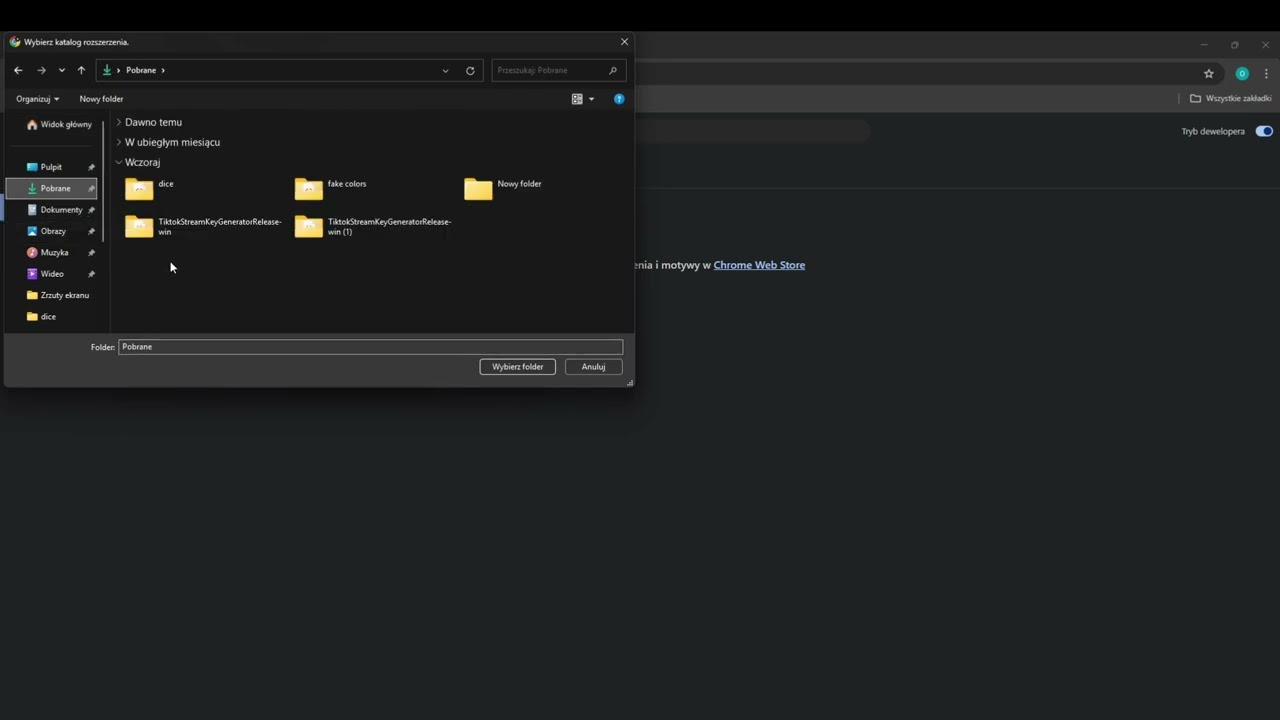Select the TiktokStreamKeyGeneratorRelease-win (1) folder
Screen dimensions: 1280x720
tap(374, 227)
